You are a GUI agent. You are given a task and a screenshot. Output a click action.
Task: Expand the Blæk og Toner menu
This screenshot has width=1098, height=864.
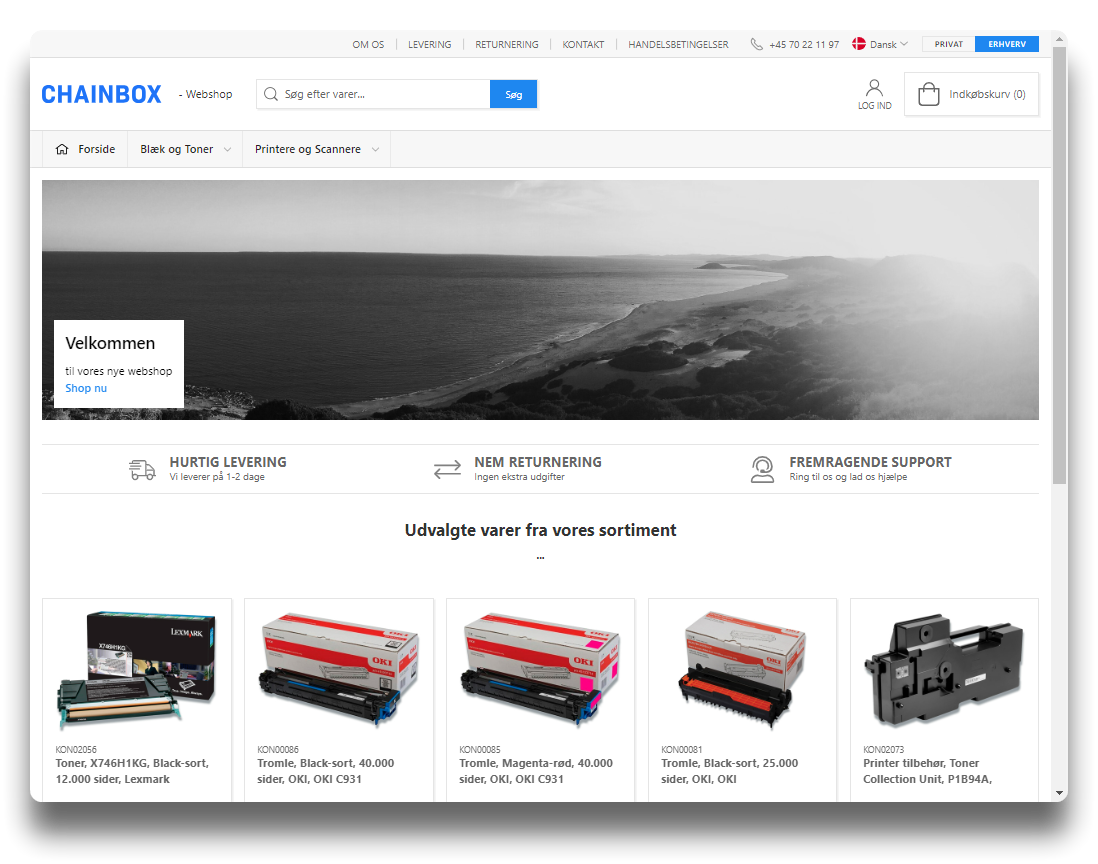(x=185, y=149)
